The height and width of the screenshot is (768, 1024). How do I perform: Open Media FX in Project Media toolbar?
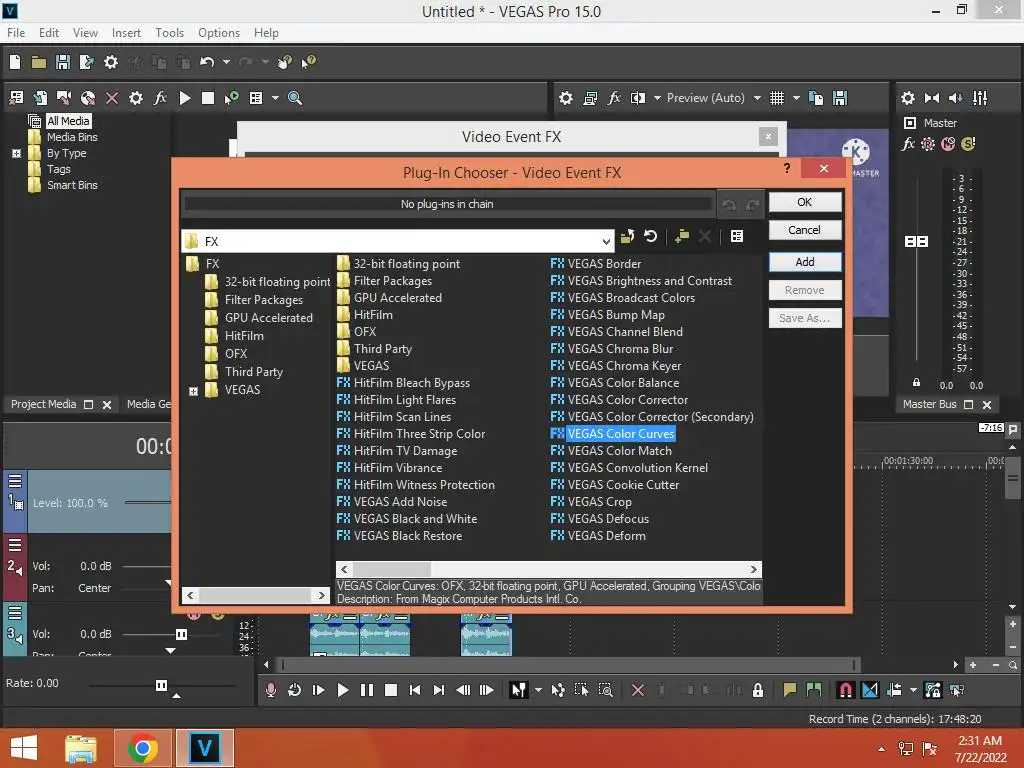point(160,98)
